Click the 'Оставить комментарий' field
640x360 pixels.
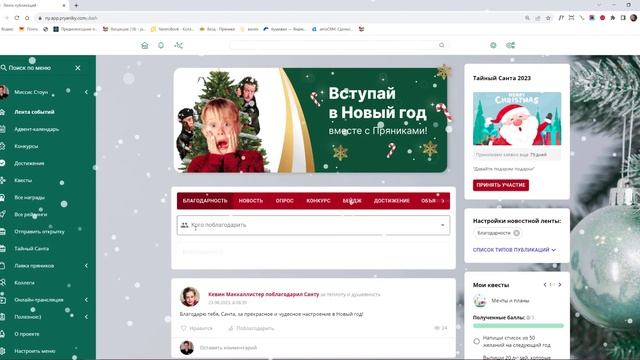coord(229,348)
